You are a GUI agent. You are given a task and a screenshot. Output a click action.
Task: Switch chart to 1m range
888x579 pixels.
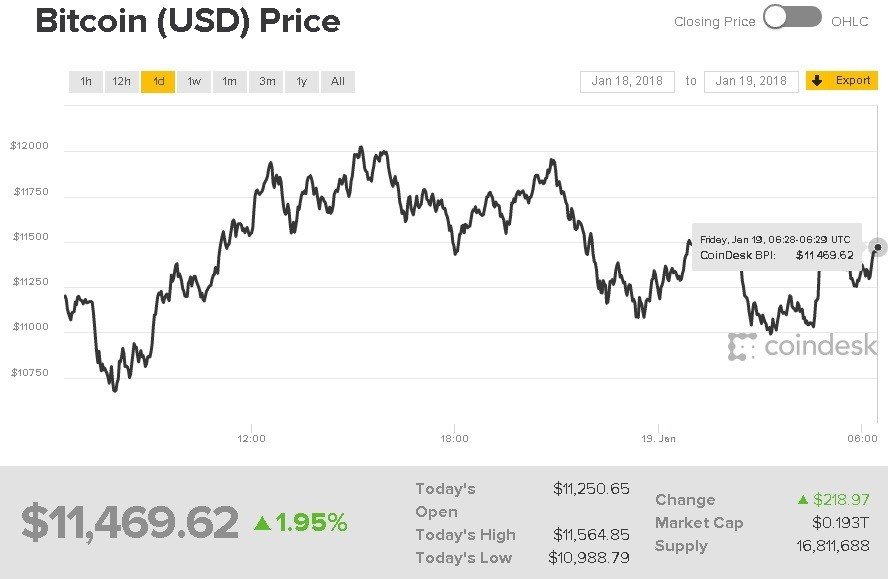(x=230, y=81)
